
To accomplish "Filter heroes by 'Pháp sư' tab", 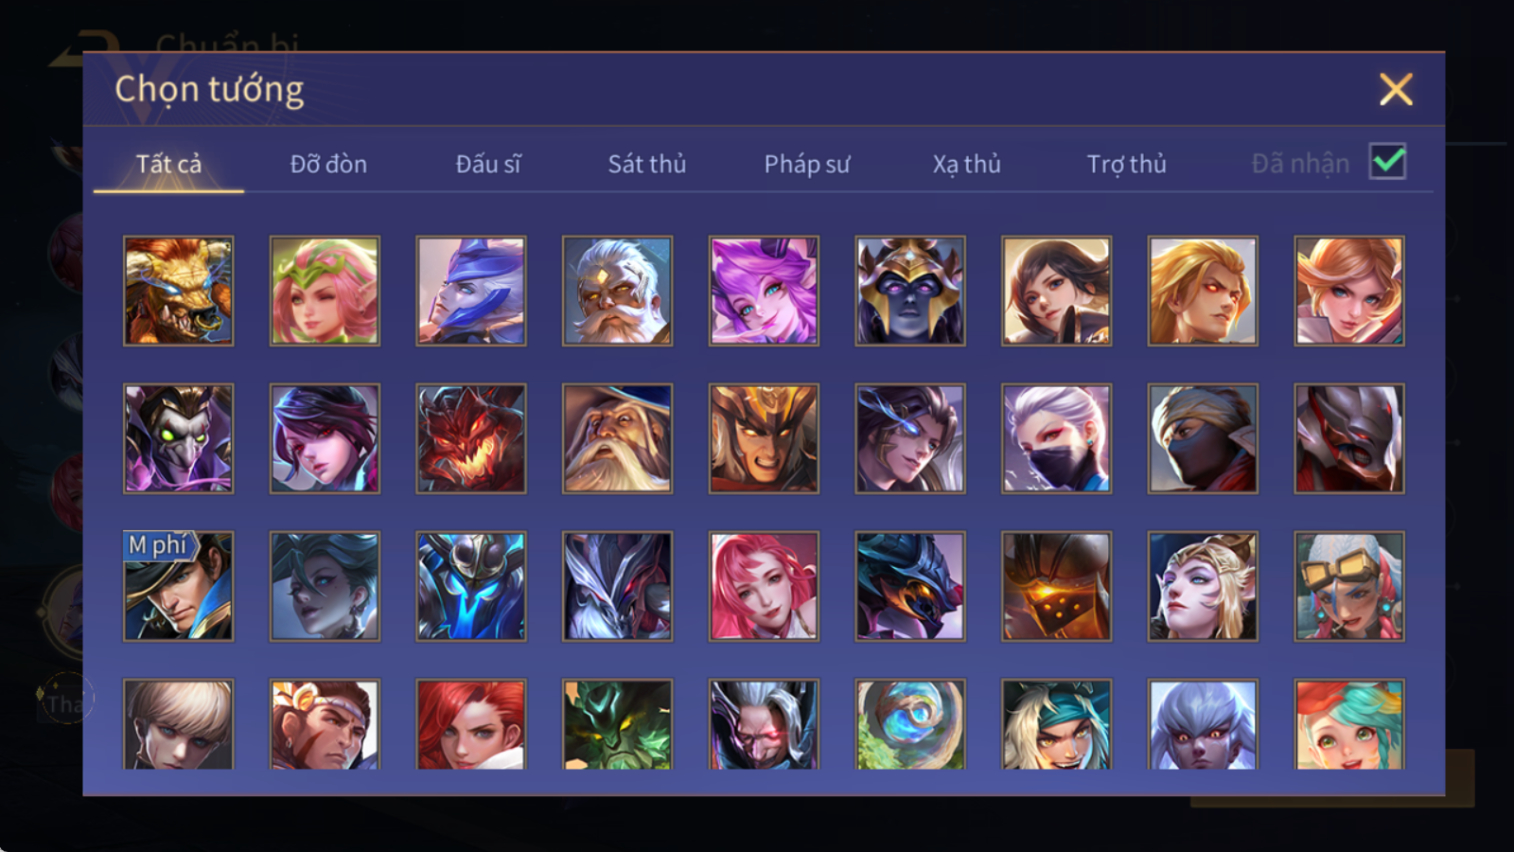I will pos(807,164).
